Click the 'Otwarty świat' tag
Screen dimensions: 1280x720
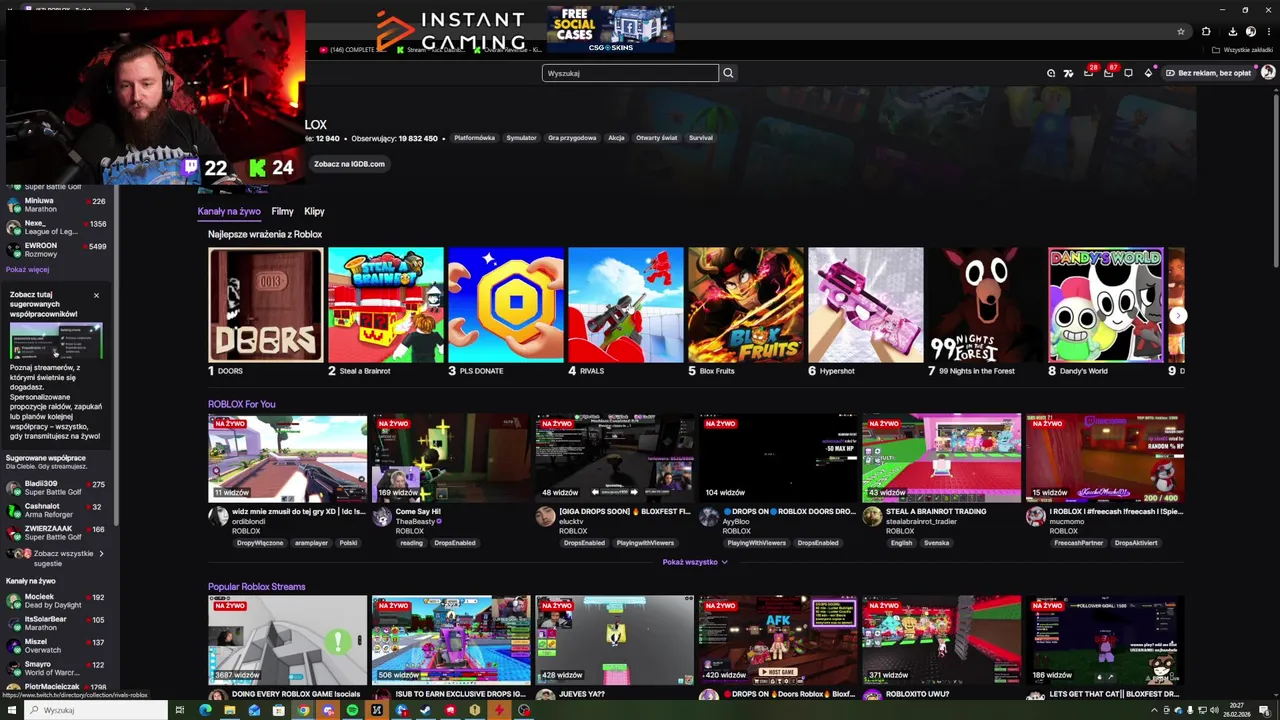(656, 138)
